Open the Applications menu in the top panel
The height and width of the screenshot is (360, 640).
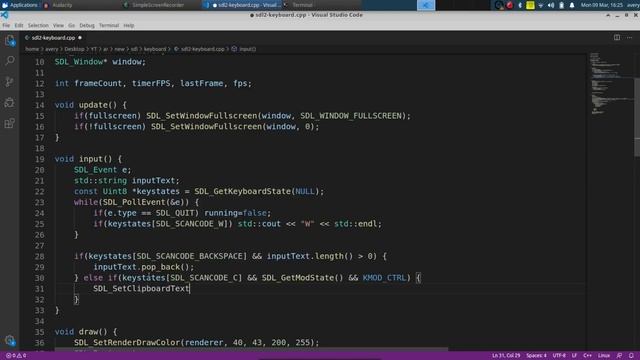[x=20, y=5]
